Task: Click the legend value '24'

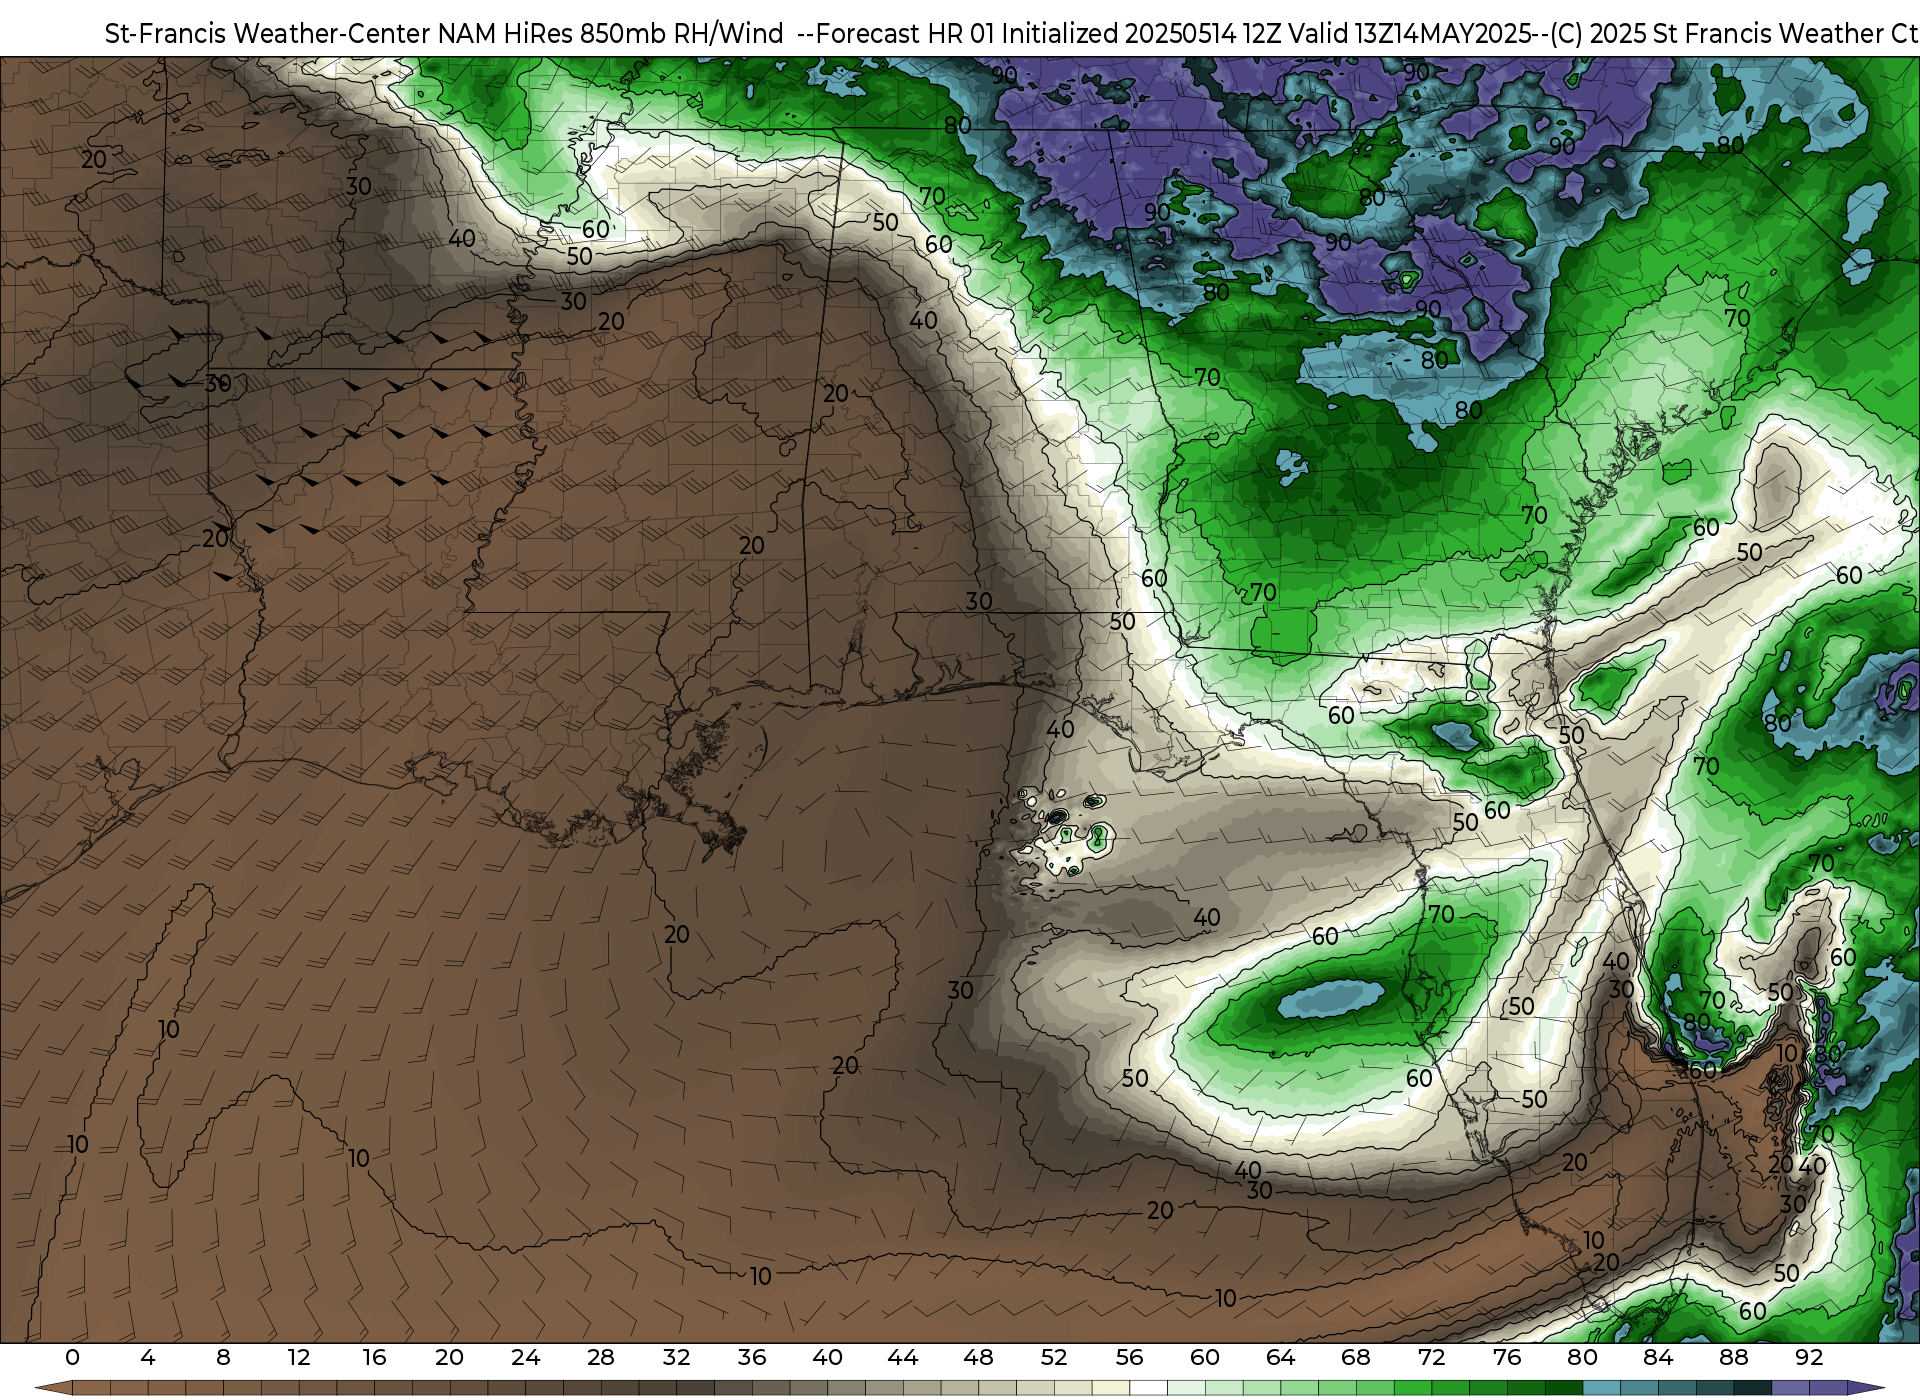Action: (x=525, y=1357)
